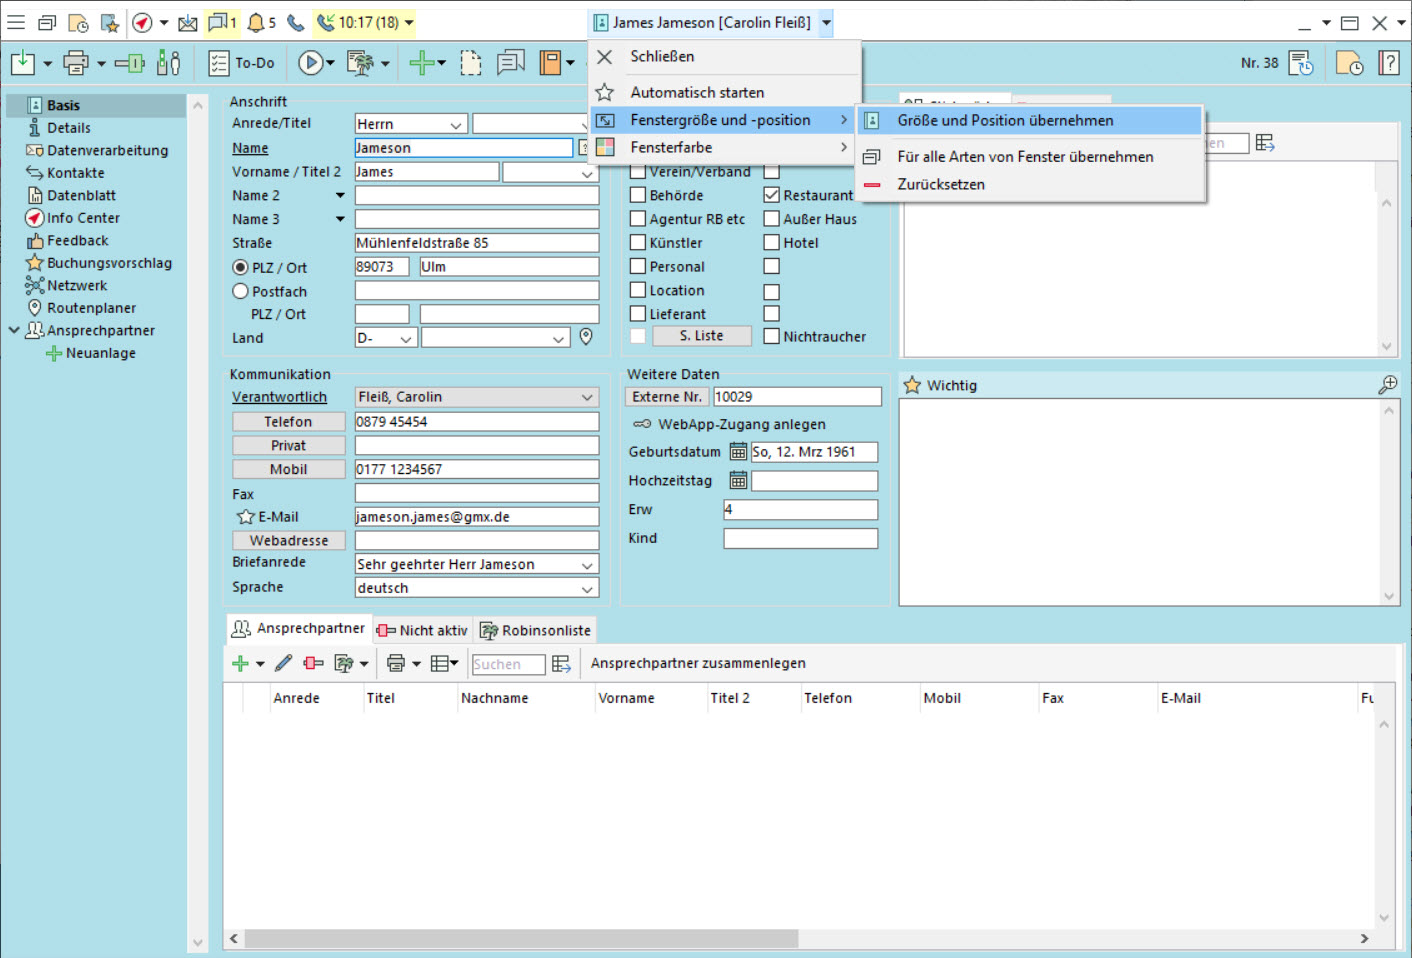Uncheck the Restaurant checkbox
This screenshot has width=1412, height=958.
tap(772, 195)
